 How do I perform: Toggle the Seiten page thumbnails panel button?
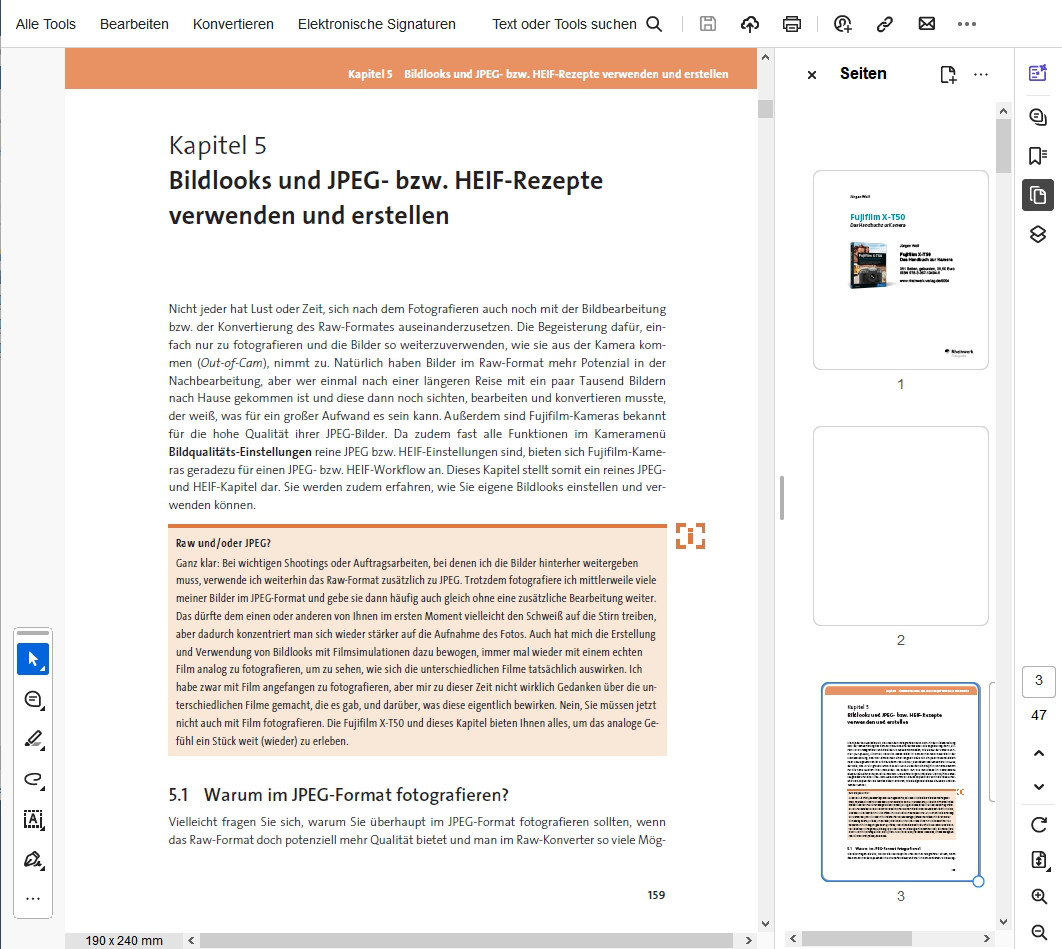pyautogui.click(x=1037, y=195)
